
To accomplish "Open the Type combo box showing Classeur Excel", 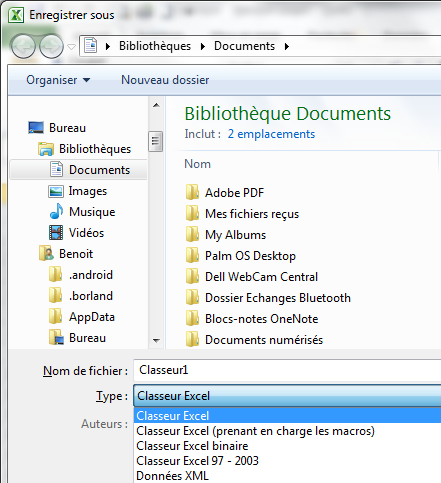I will click(287, 396).
